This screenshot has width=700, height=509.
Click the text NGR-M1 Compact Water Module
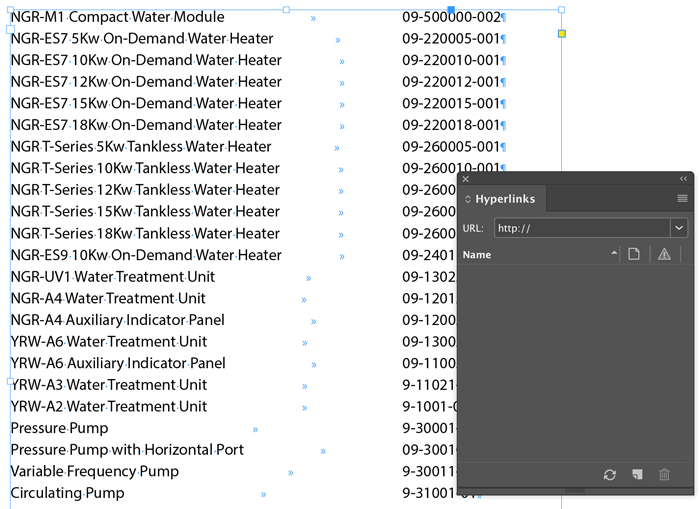point(118,17)
